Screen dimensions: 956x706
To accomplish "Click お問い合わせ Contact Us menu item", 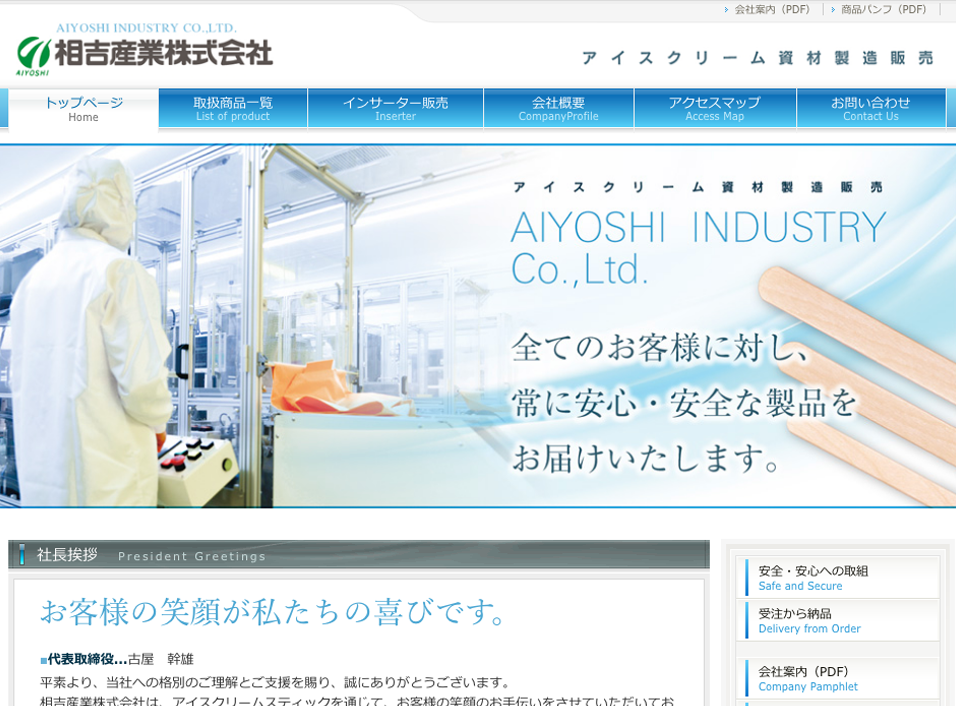I will point(871,109).
